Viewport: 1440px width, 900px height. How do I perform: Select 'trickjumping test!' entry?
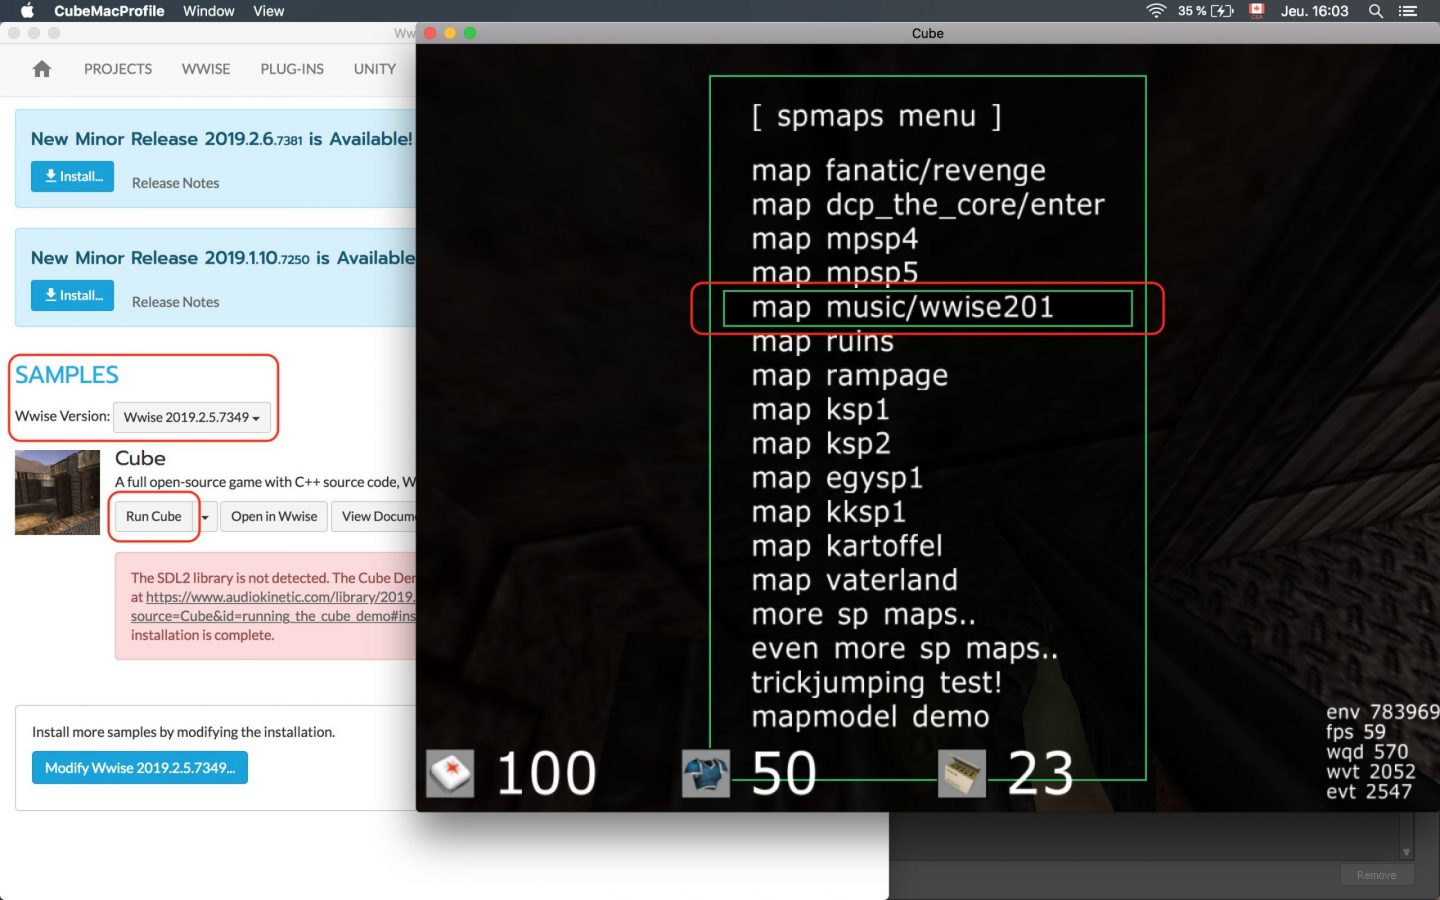[876, 683]
